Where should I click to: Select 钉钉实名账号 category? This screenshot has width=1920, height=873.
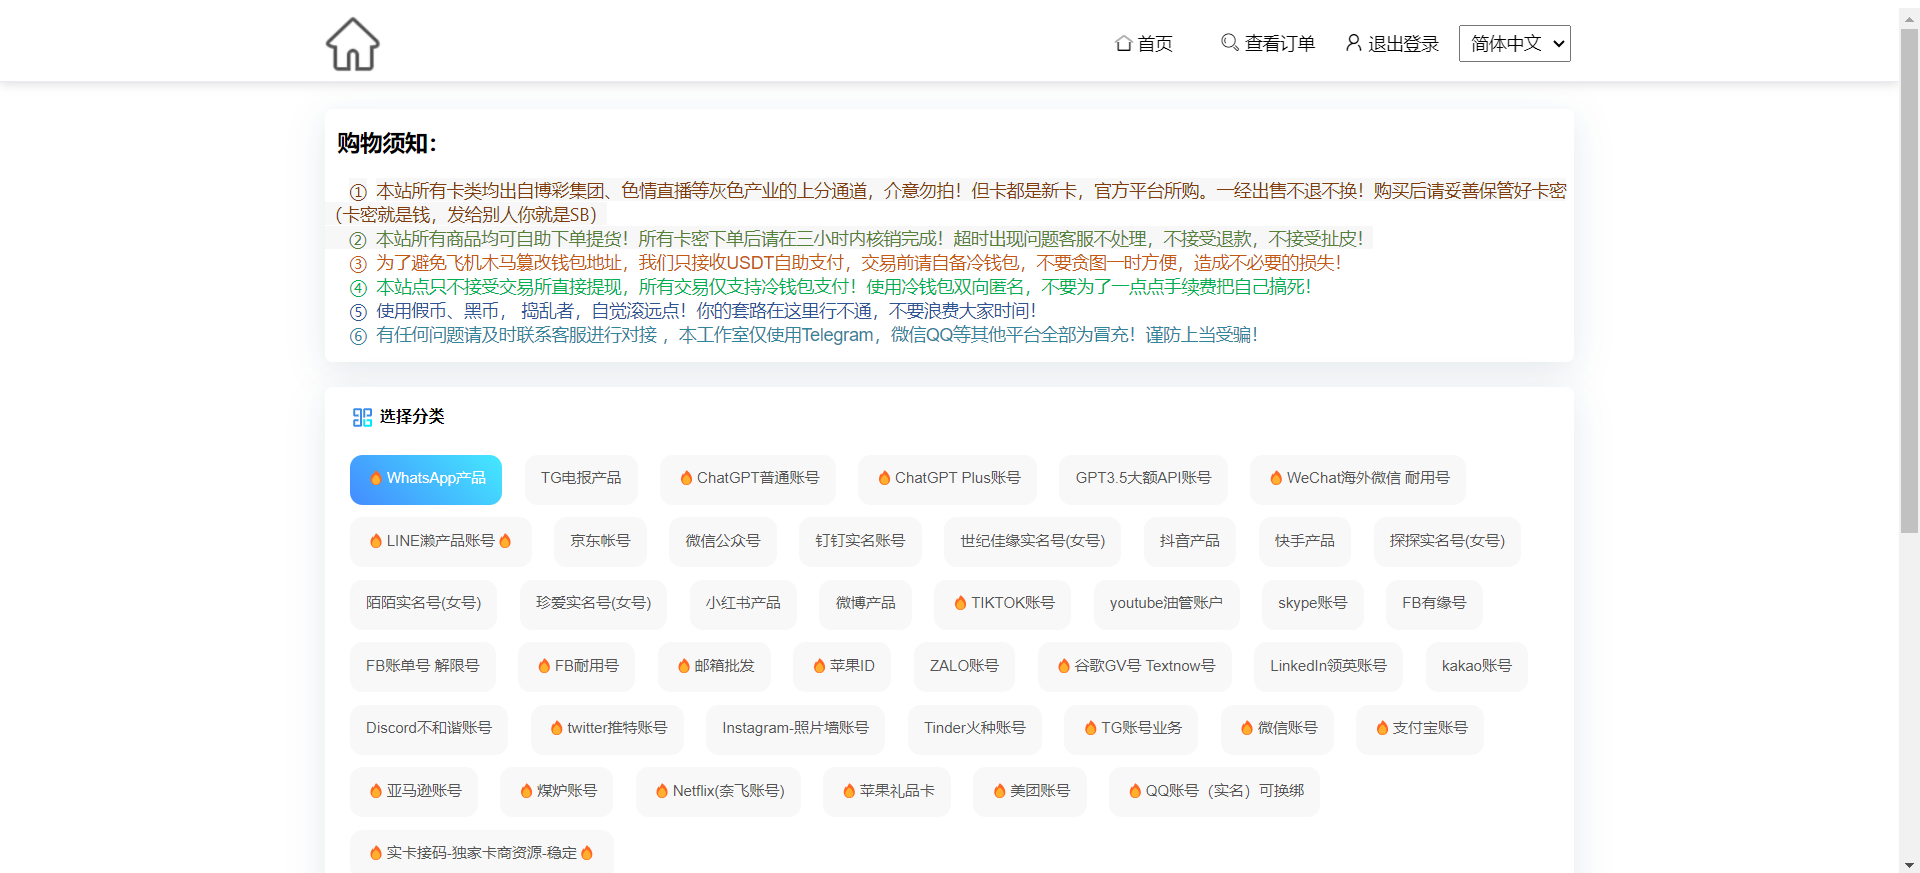coord(860,542)
